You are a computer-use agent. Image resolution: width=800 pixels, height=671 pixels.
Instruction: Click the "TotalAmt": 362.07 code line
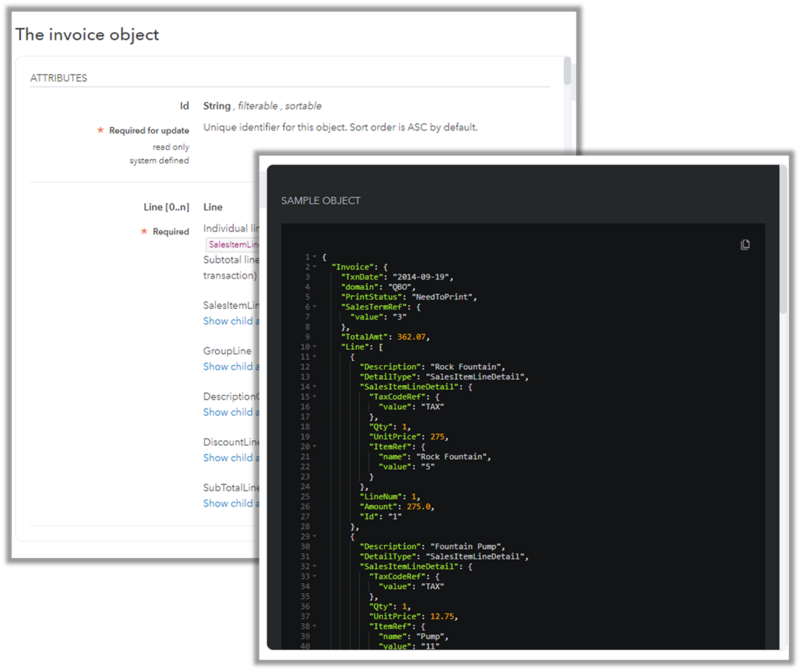(385, 337)
